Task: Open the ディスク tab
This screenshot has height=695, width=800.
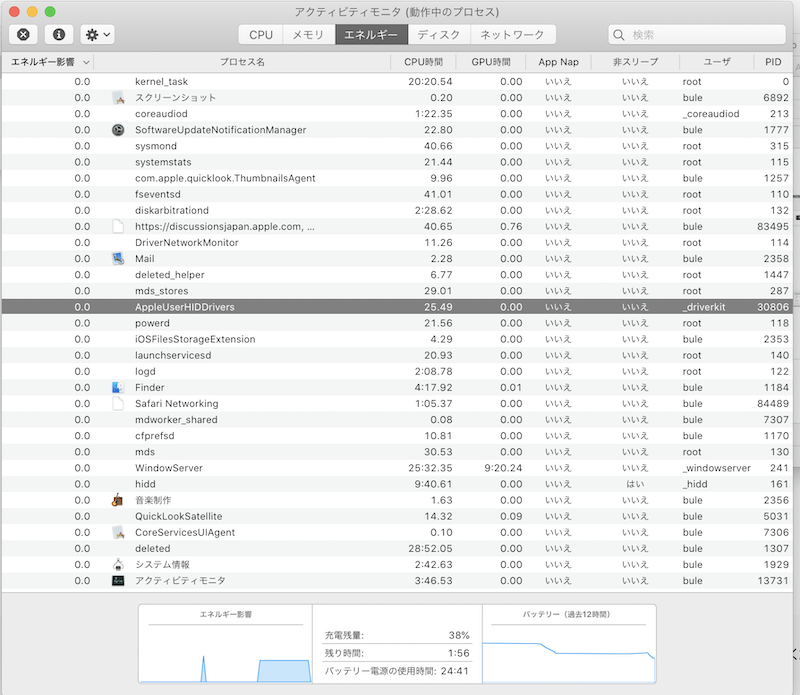Action: point(439,35)
